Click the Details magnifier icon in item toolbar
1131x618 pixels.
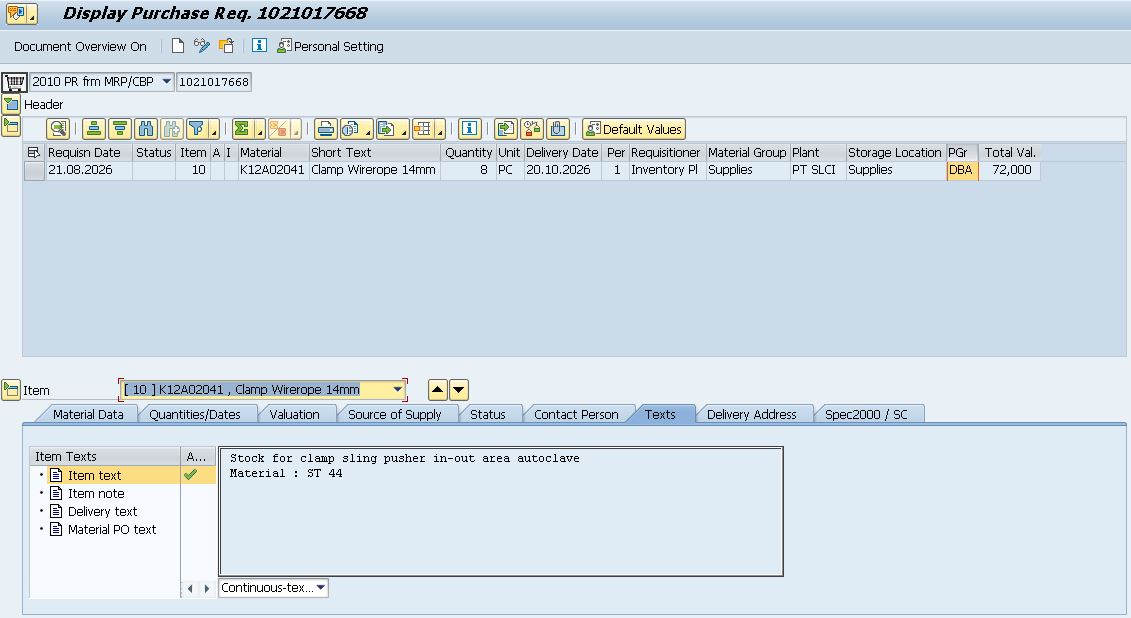coord(58,129)
